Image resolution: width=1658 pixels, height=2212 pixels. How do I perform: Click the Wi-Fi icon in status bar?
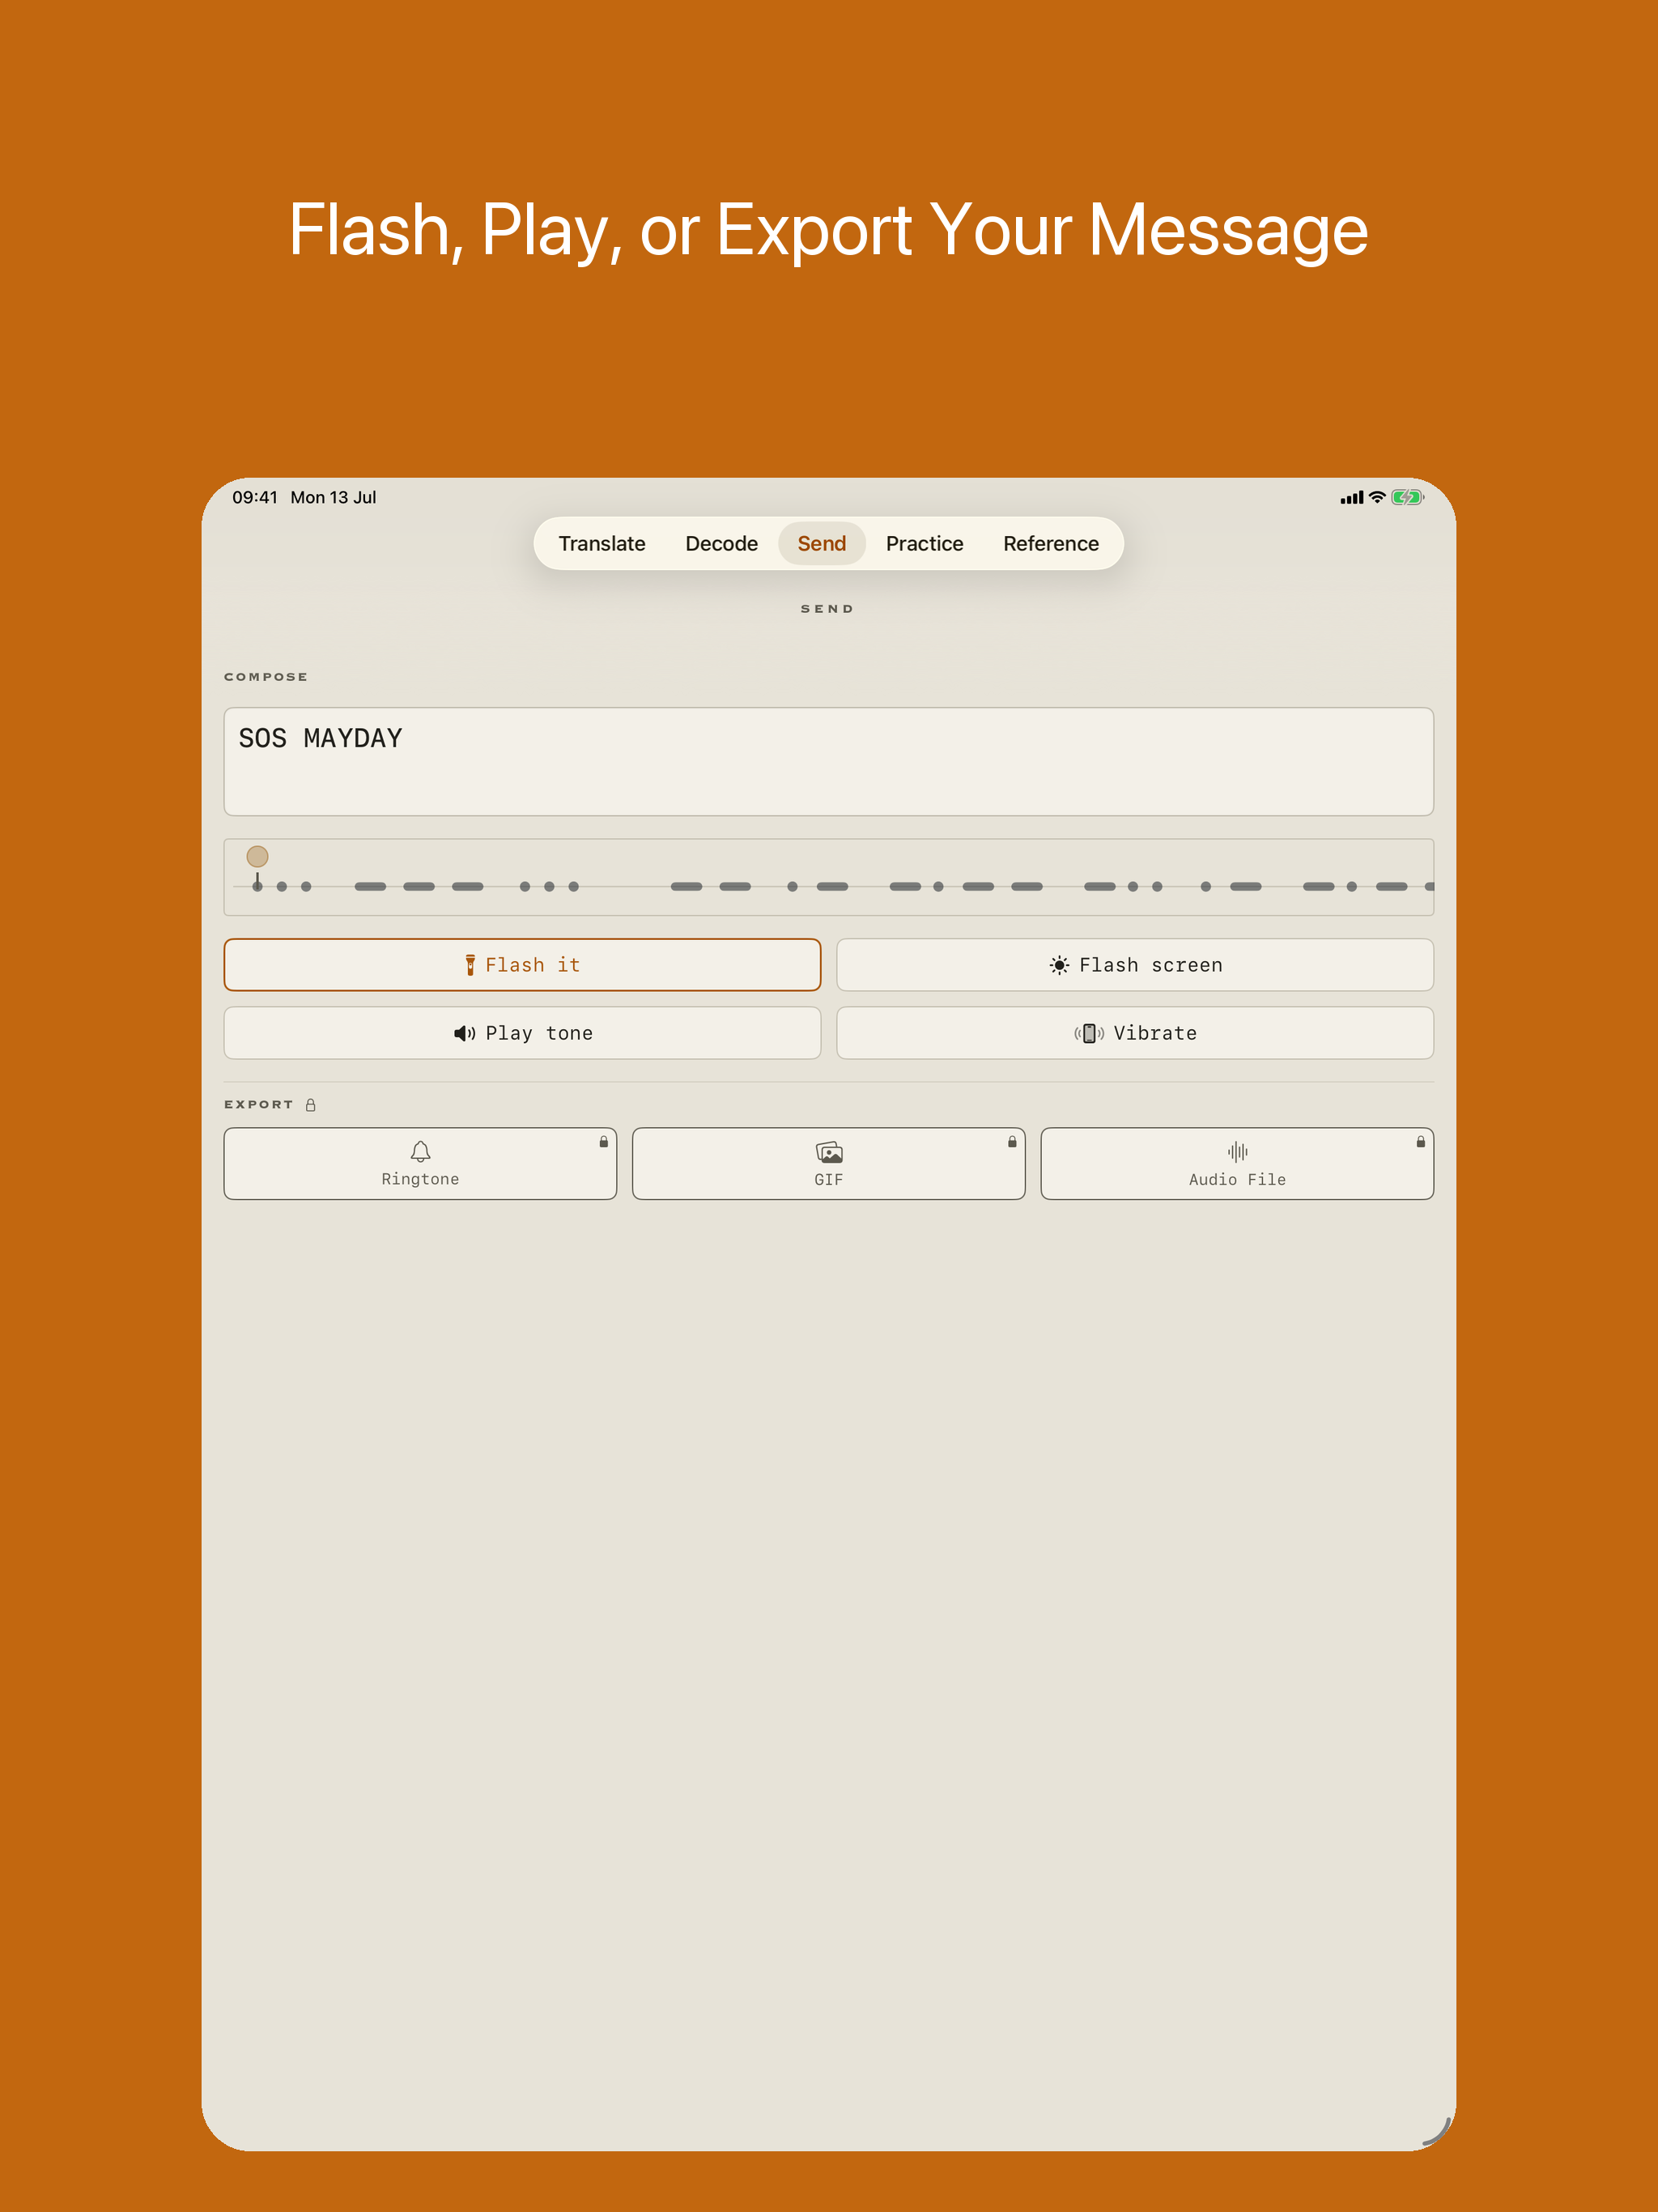(1377, 497)
